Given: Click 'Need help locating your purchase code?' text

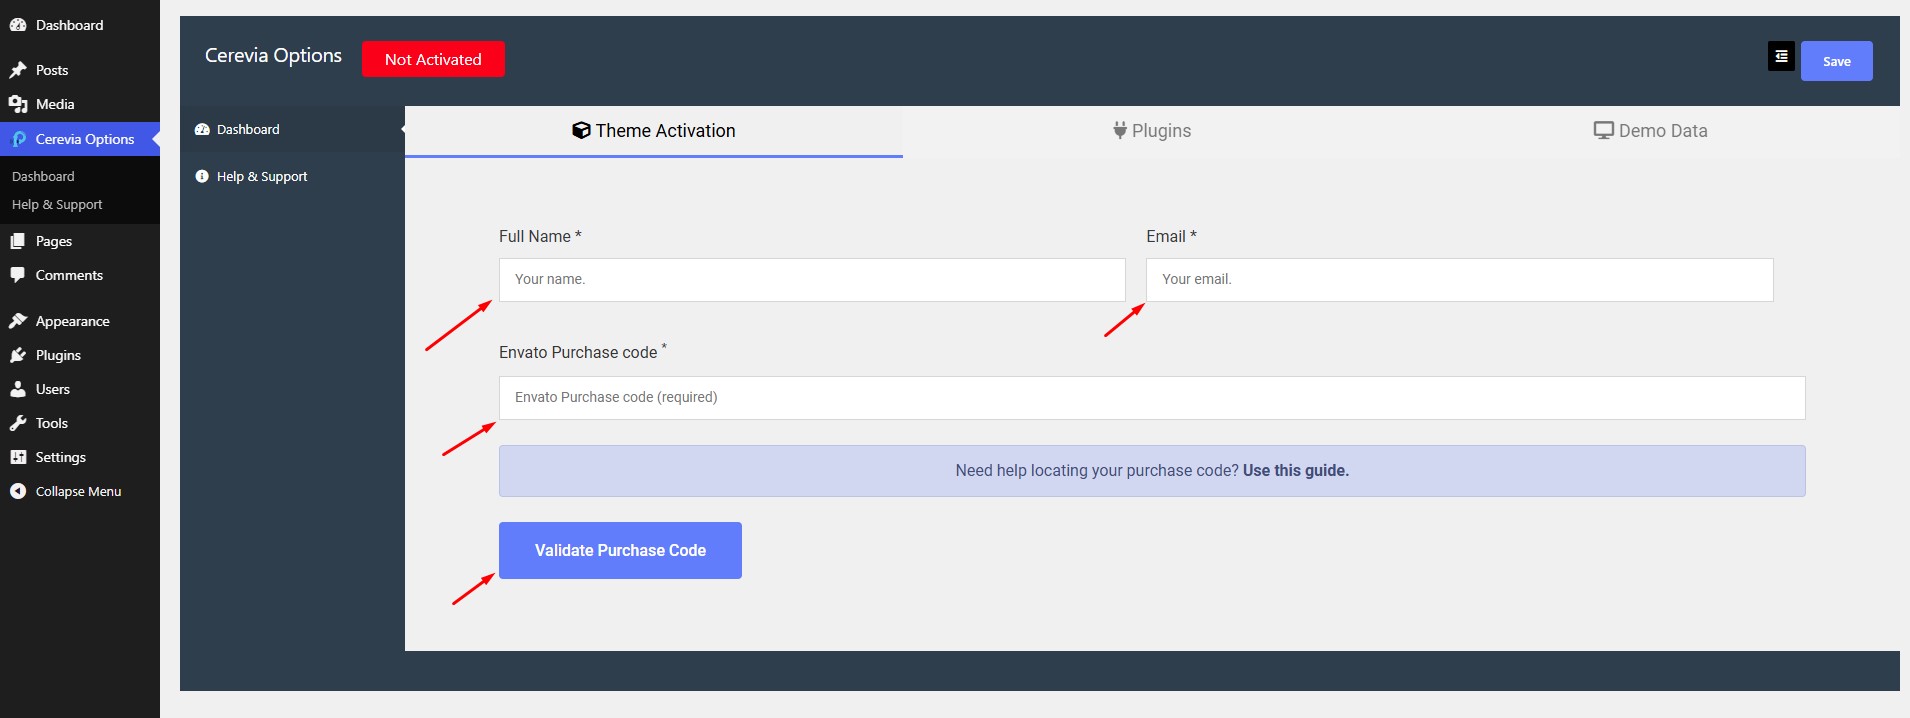Looking at the screenshot, I should (1097, 470).
